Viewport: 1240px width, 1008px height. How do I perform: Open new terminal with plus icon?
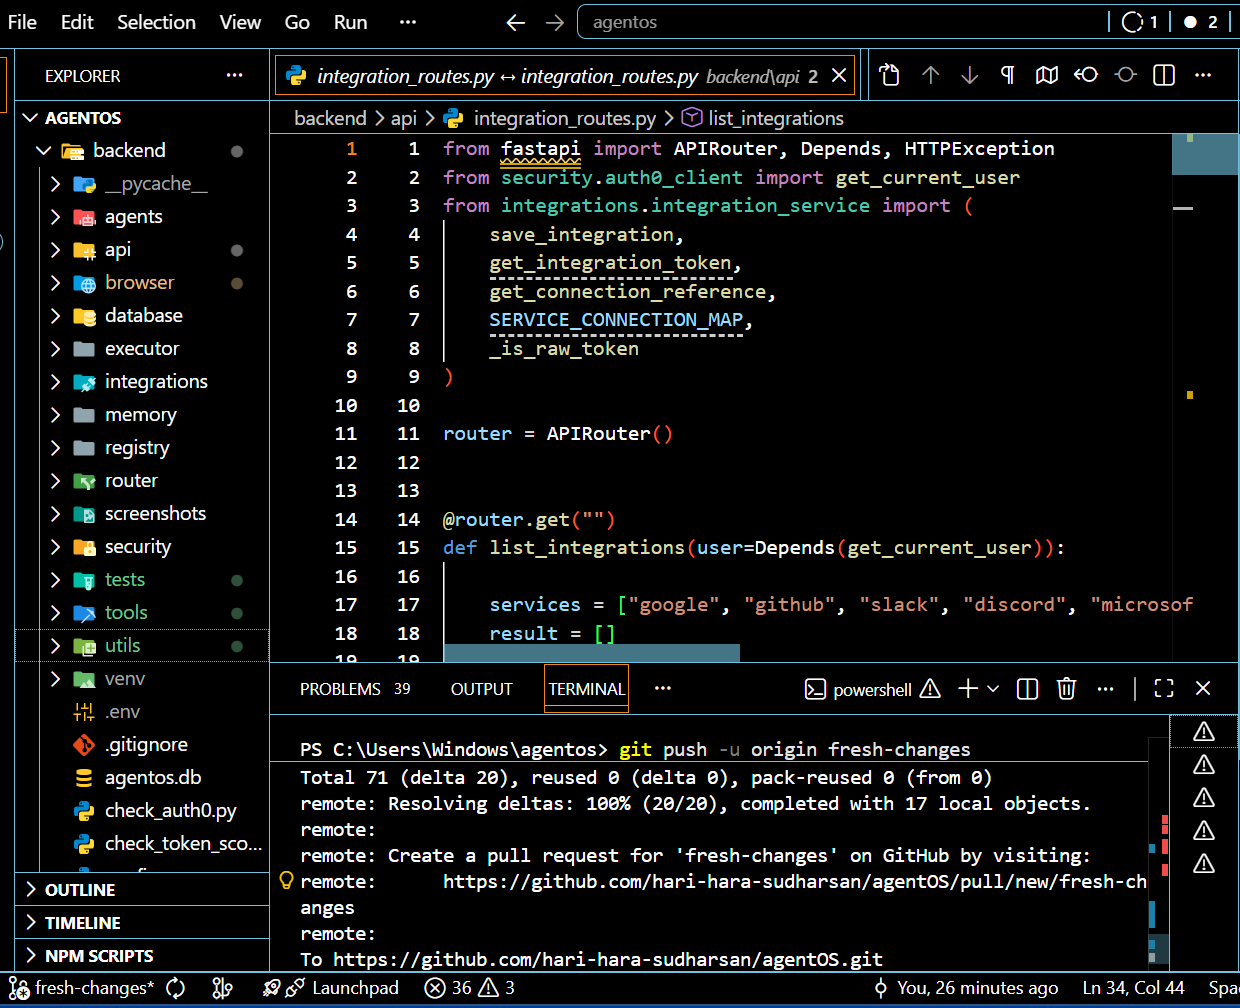coord(967,689)
